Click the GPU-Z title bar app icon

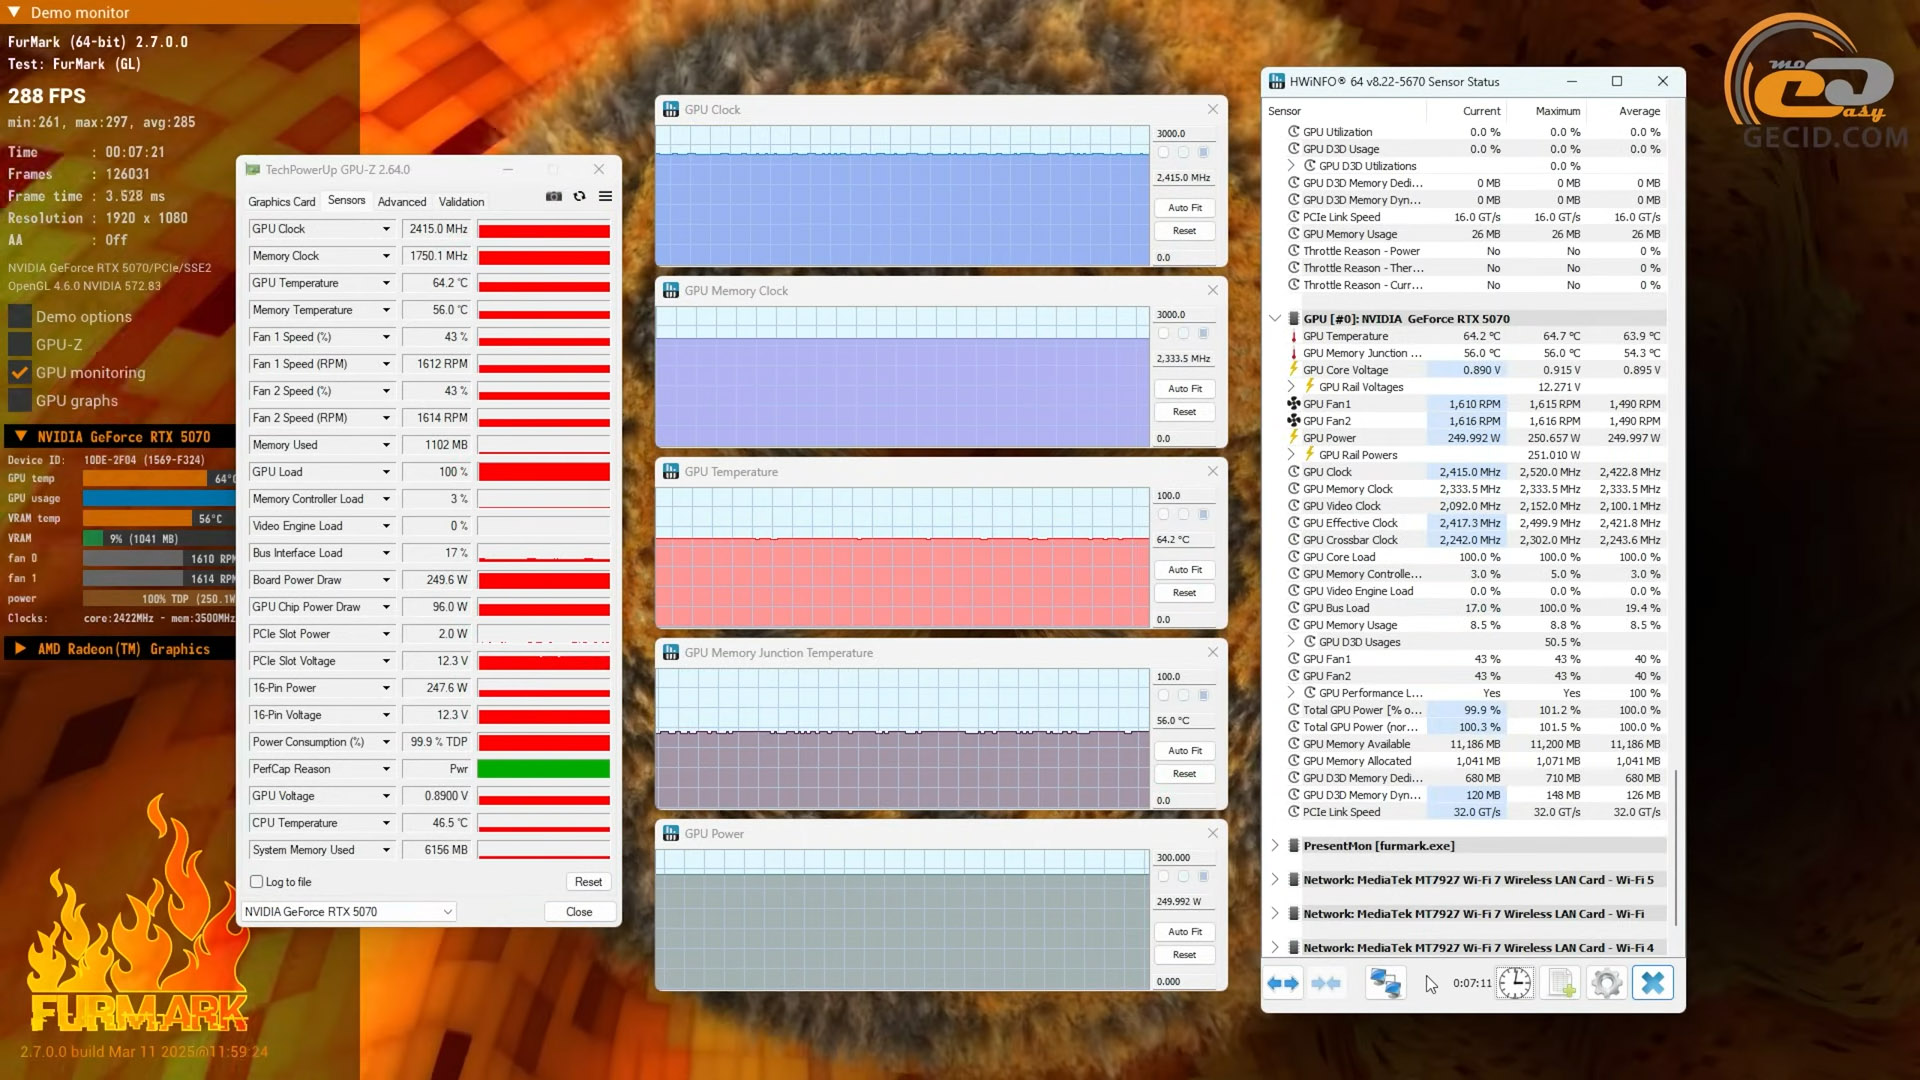253,169
